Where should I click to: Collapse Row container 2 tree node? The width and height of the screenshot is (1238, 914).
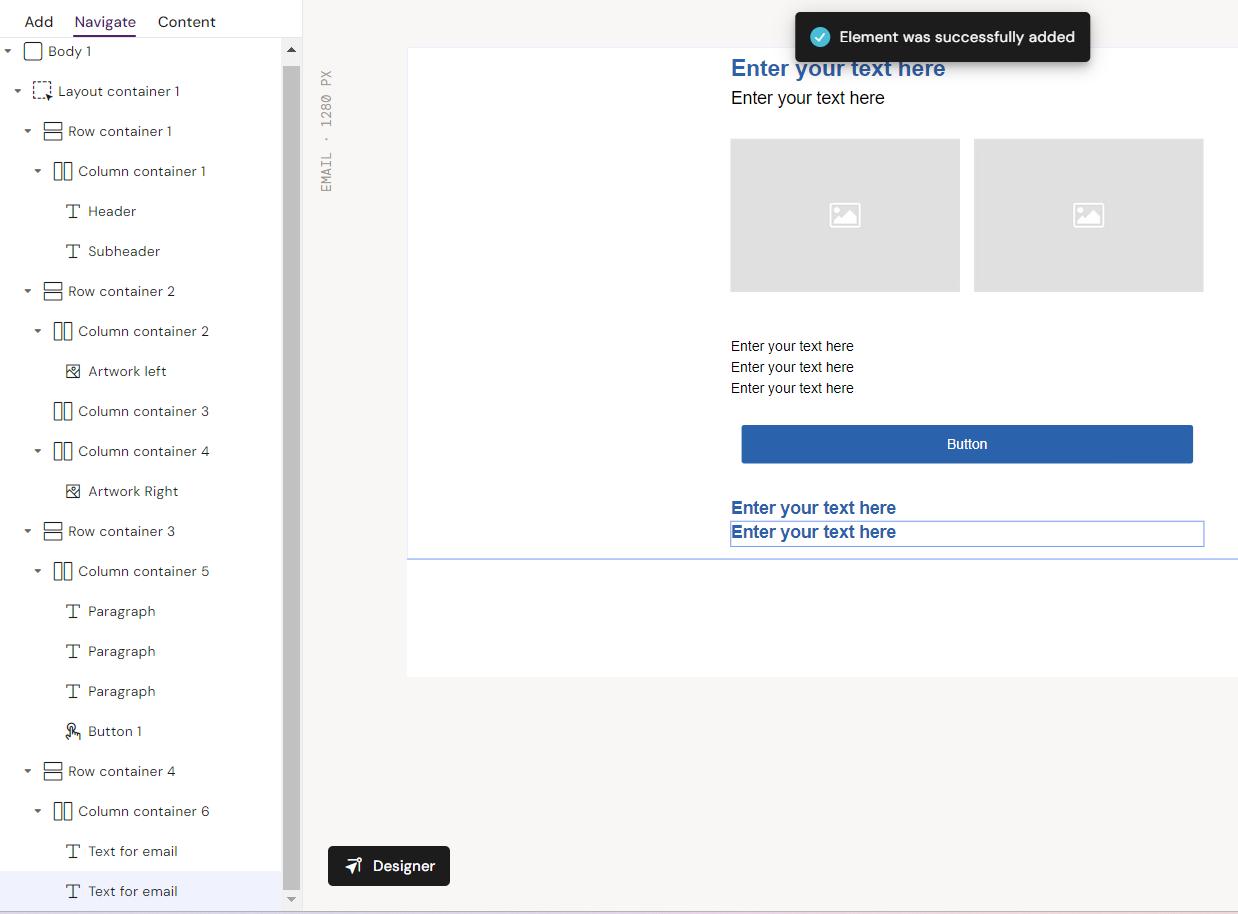tap(28, 291)
